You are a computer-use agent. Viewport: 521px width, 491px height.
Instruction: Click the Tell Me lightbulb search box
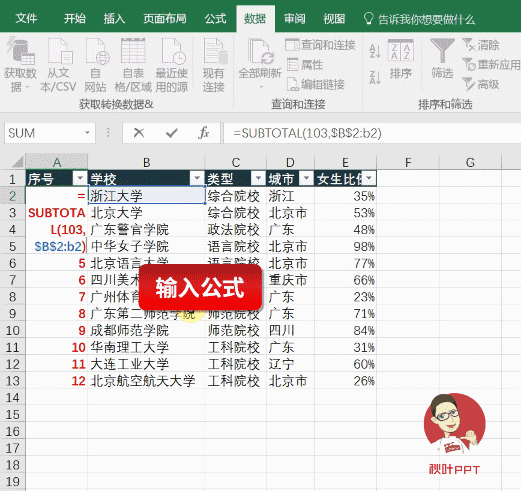pyautogui.click(x=419, y=19)
